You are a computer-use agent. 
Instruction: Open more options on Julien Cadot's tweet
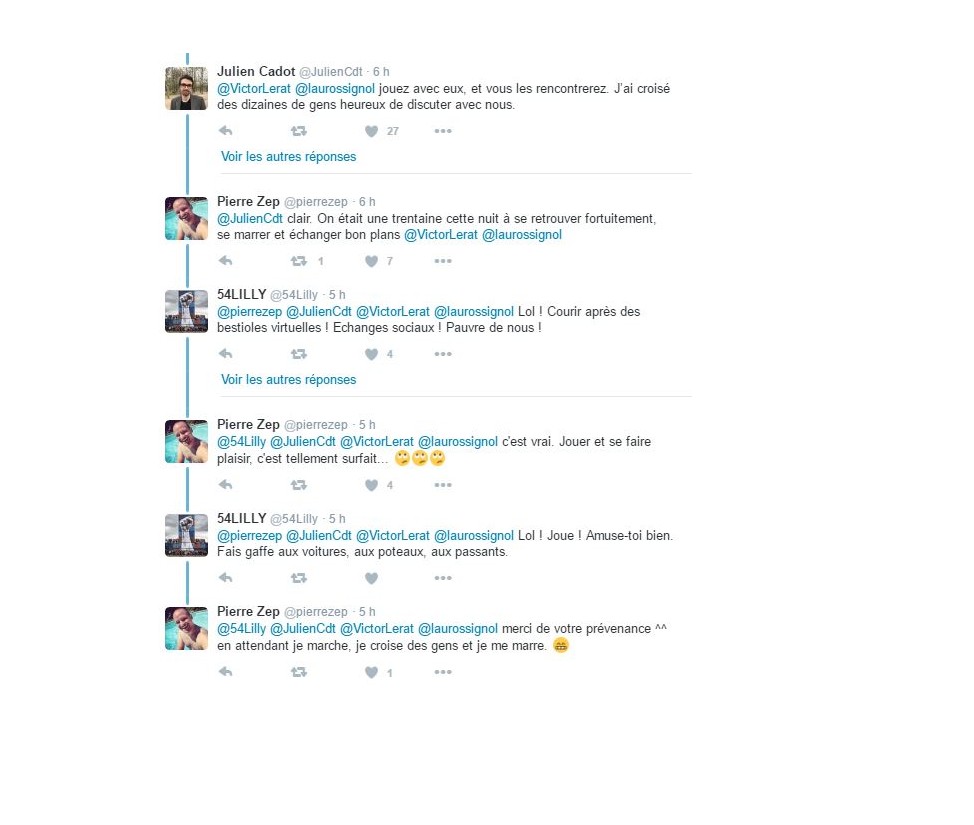443,131
